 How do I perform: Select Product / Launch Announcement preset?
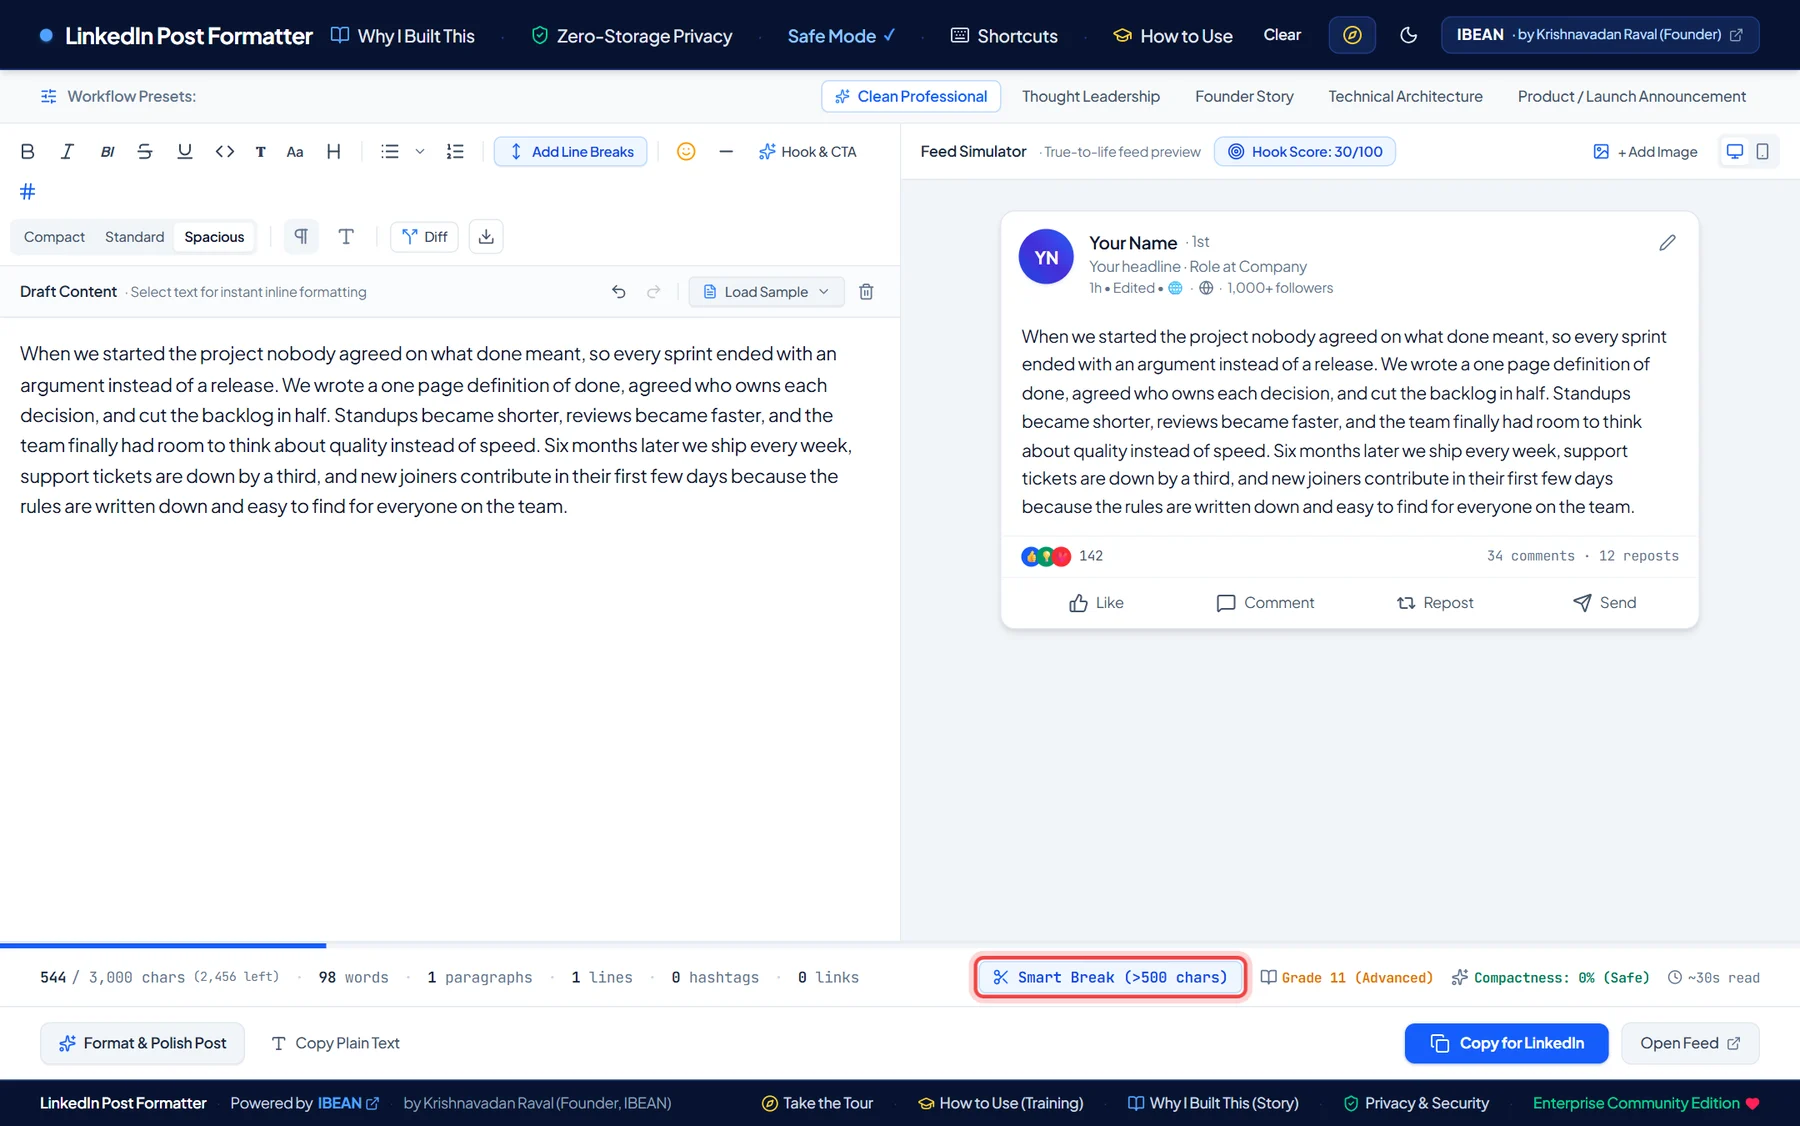pyautogui.click(x=1632, y=97)
